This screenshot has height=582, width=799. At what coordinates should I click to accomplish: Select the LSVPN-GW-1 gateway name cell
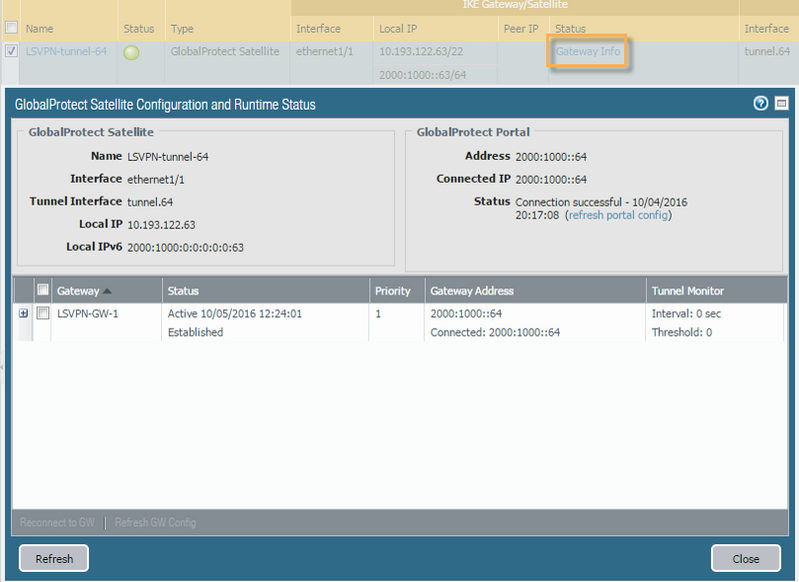tap(88, 314)
